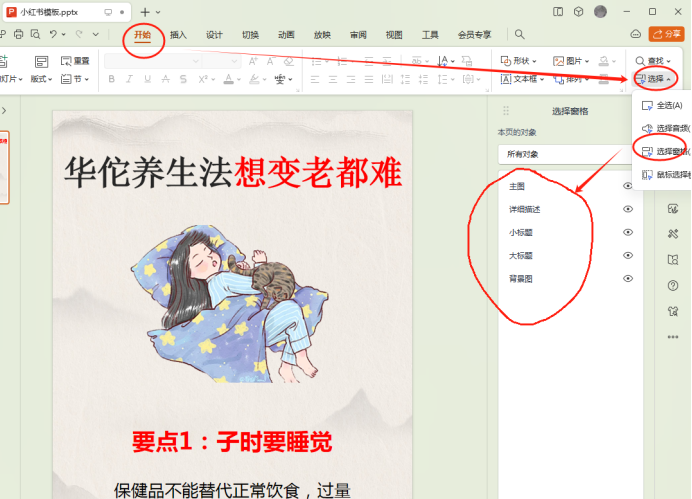Open the font color dropdown arrow
This screenshot has width=692, height=499.
click(239, 79)
